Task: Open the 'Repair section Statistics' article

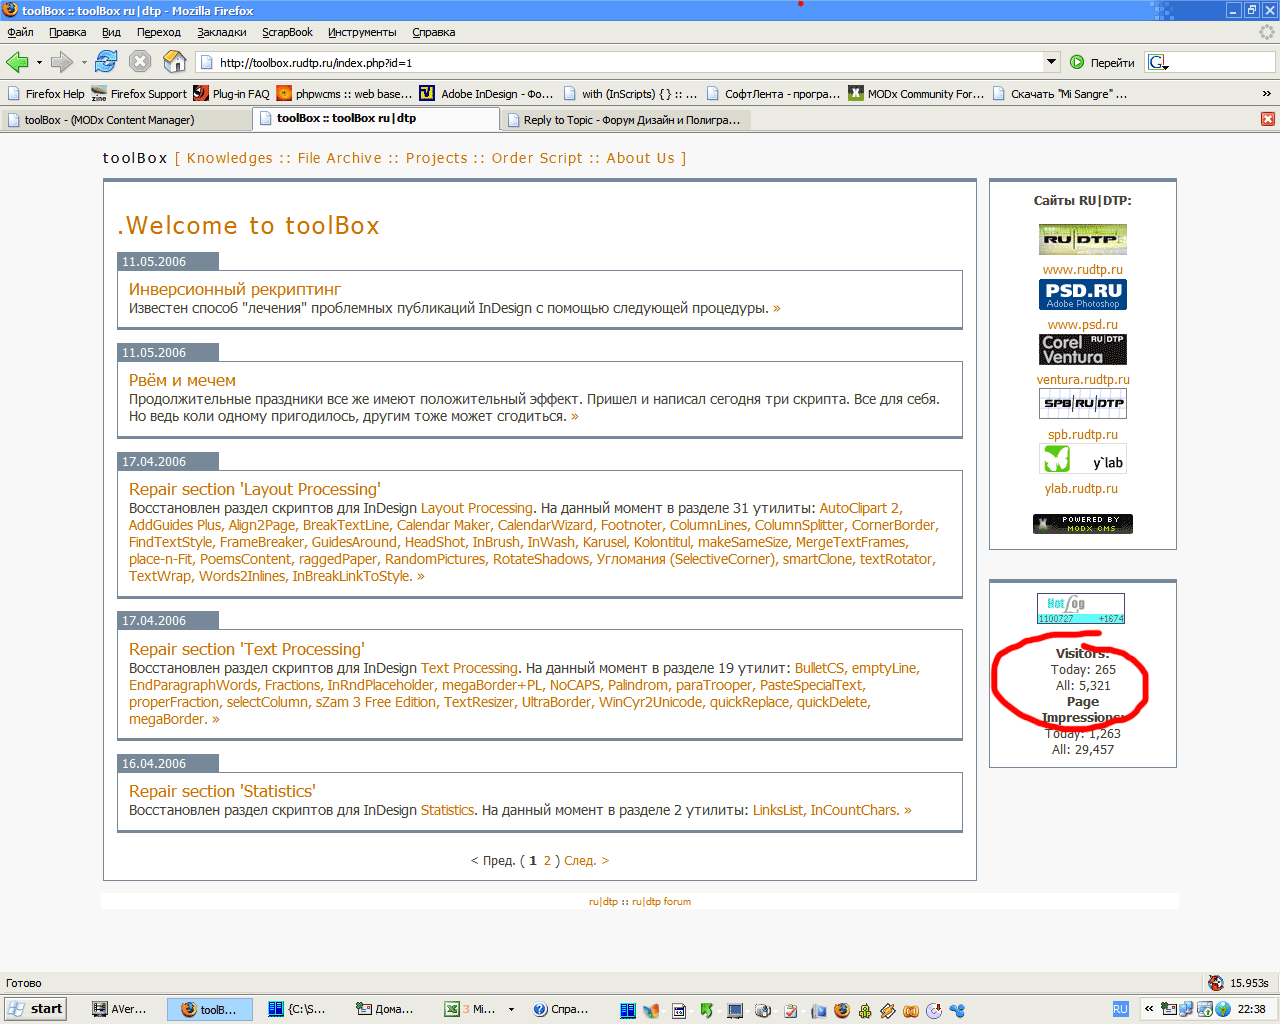Action: click(x=222, y=791)
